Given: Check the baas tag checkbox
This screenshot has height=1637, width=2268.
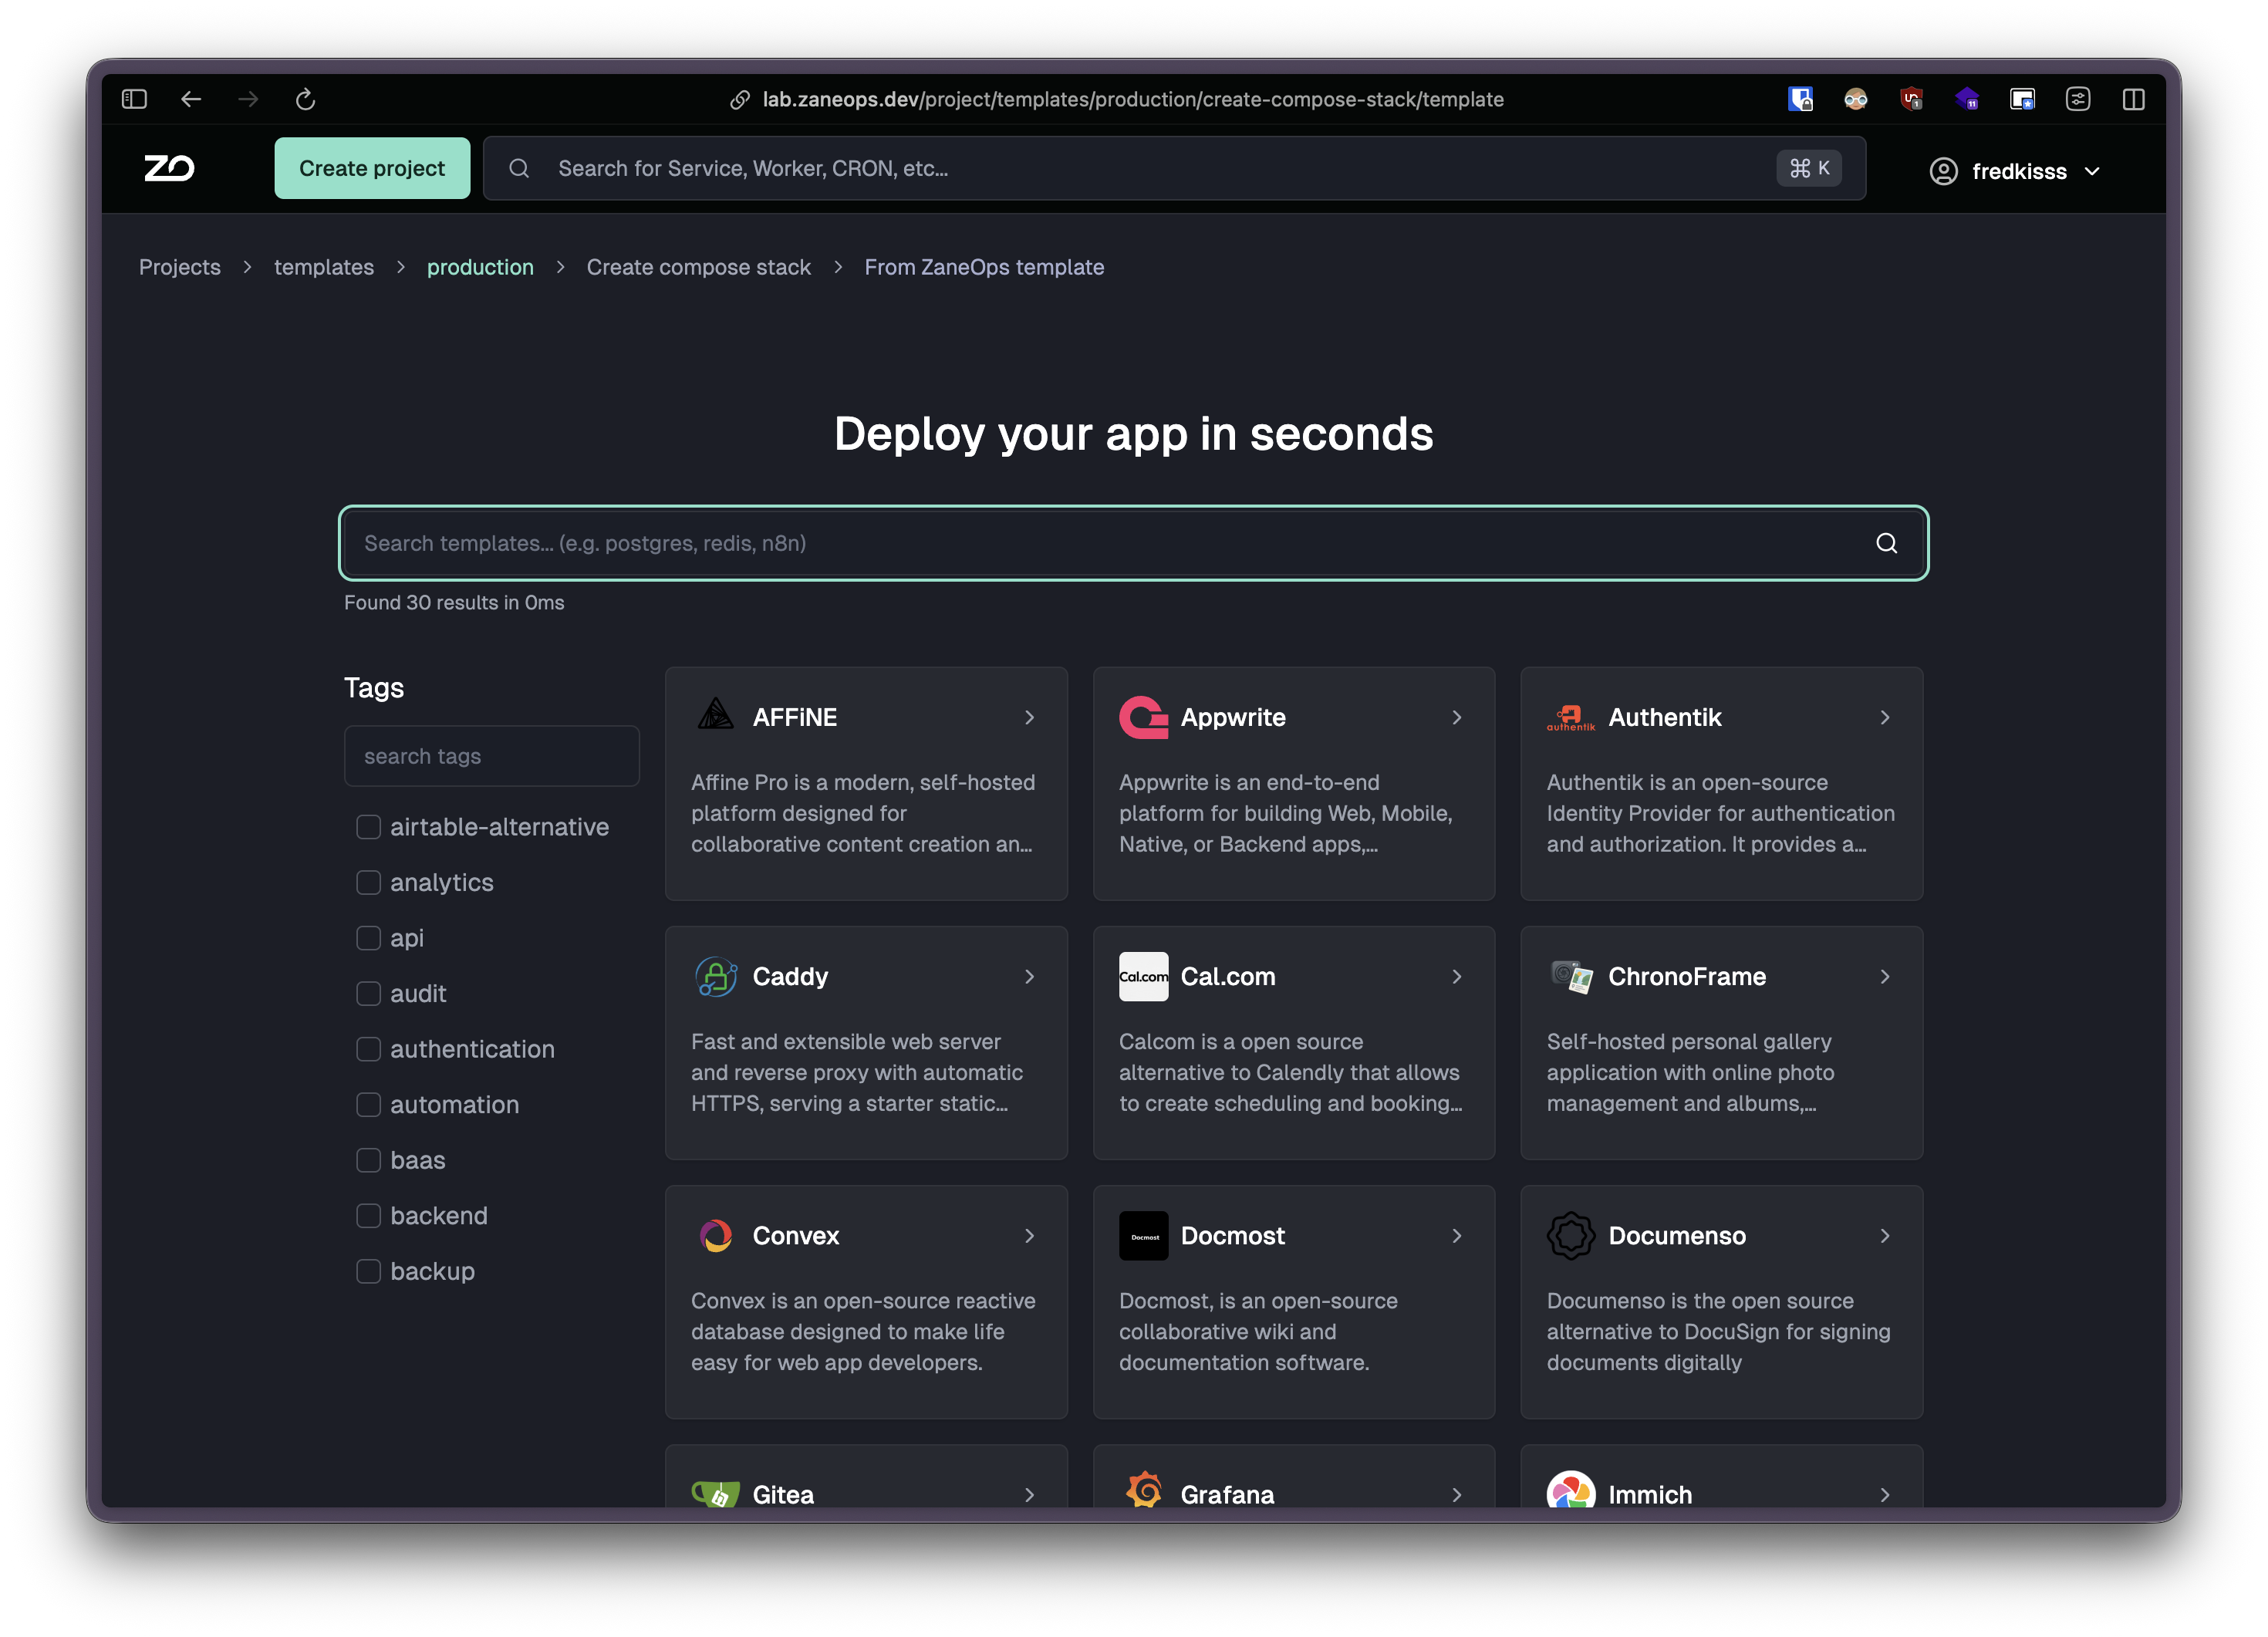Looking at the screenshot, I should (x=369, y=1159).
